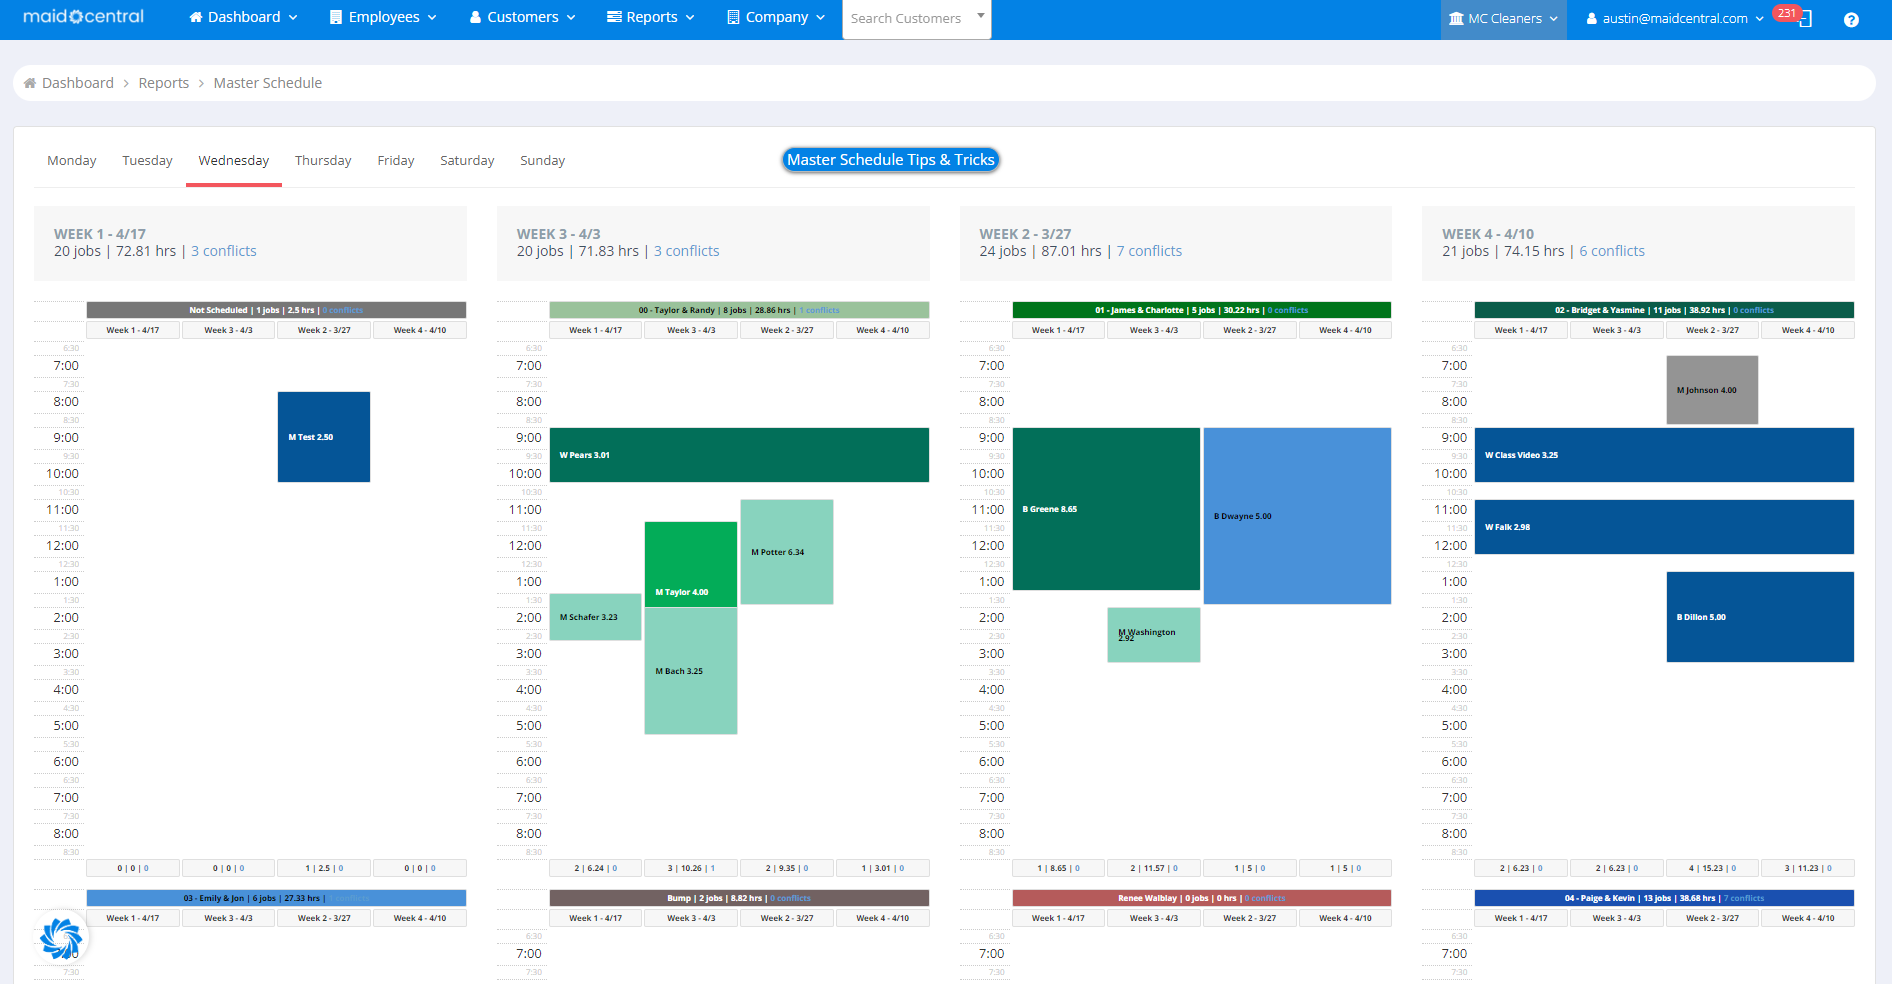Open Master Schedule Tips & Tricks
Image resolution: width=1892 pixels, height=984 pixels.
tap(890, 159)
